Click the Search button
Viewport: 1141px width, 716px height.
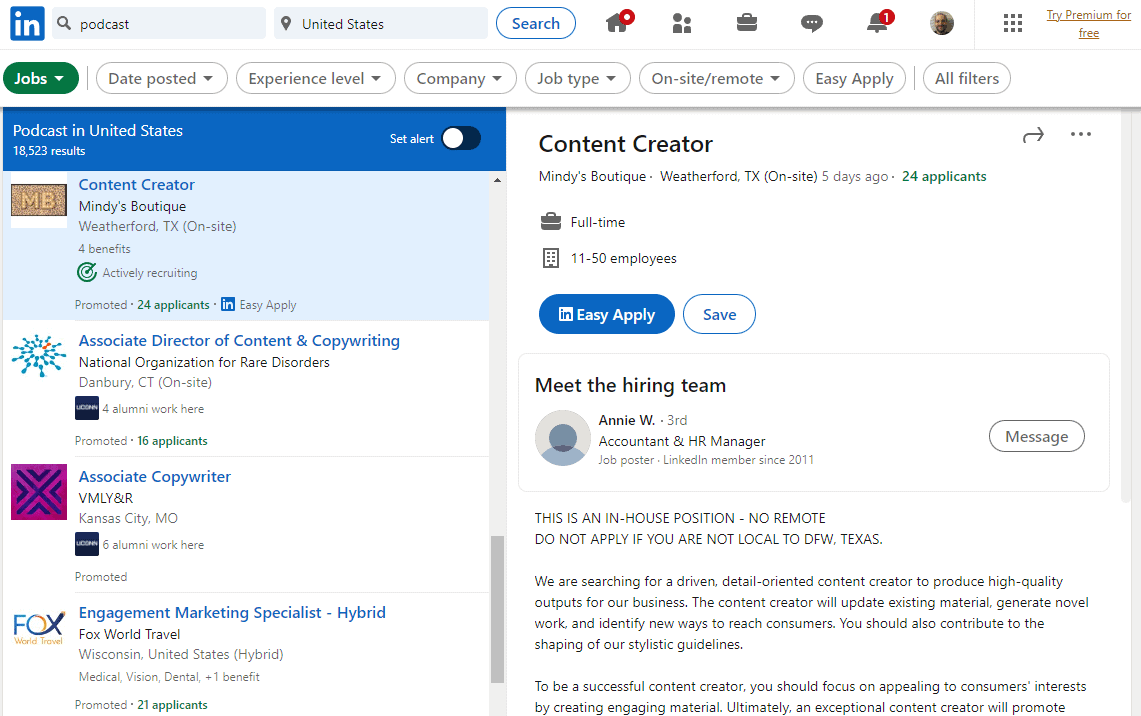coord(536,23)
